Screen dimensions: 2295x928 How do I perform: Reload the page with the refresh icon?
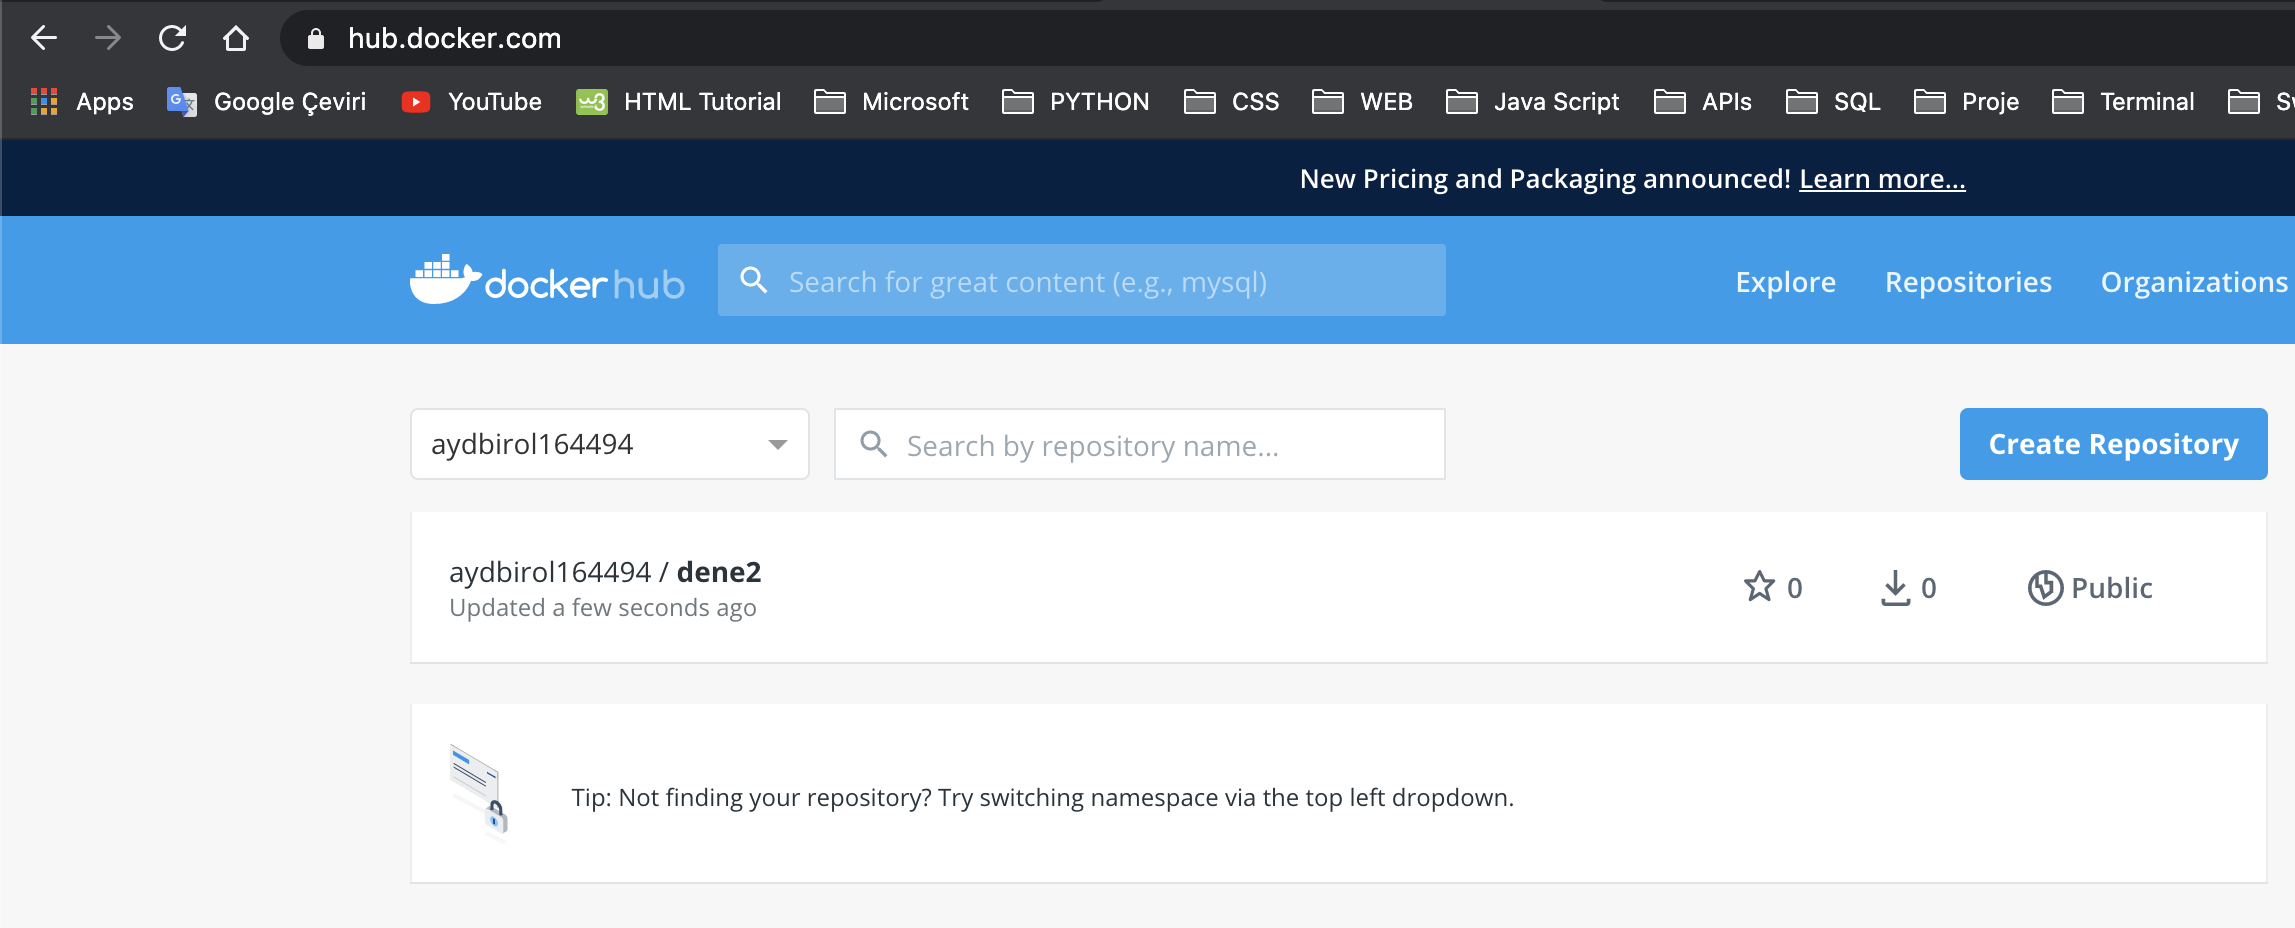[172, 38]
